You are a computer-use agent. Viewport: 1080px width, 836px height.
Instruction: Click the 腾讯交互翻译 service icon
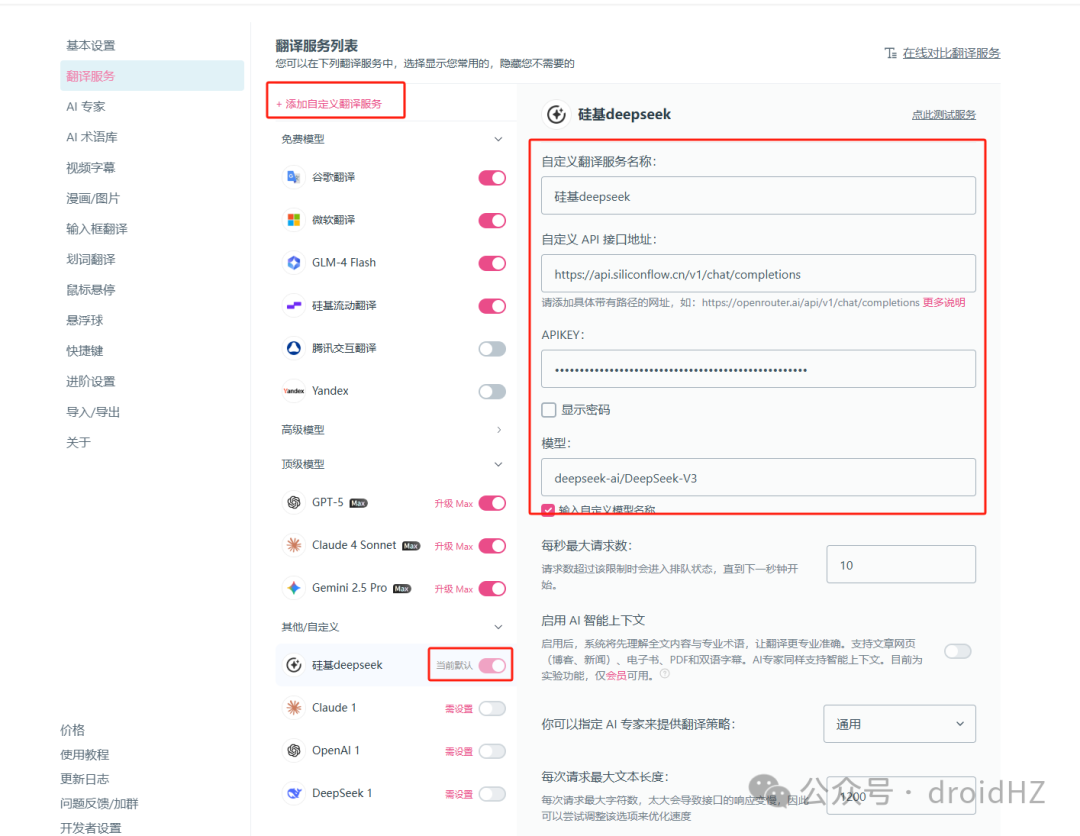click(293, 348)
